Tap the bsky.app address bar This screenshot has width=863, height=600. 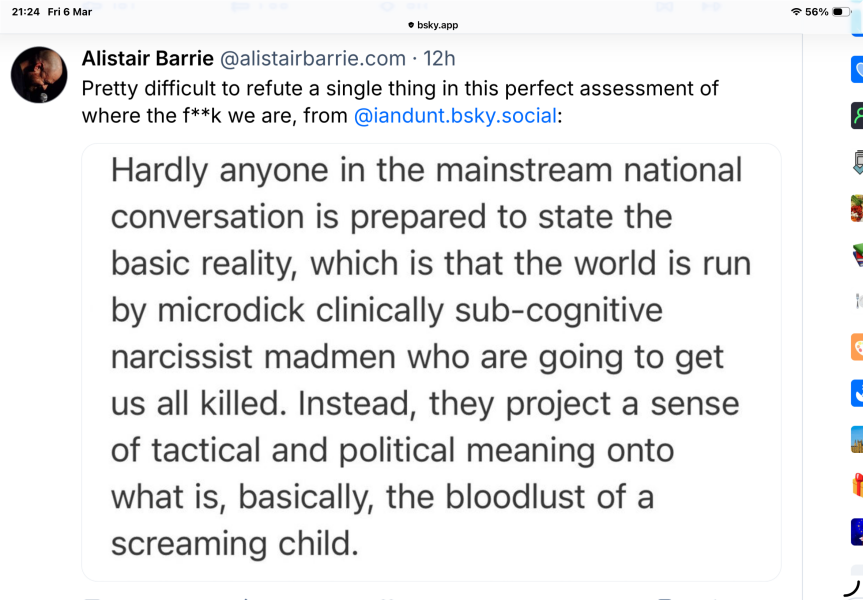coord(433,25)
